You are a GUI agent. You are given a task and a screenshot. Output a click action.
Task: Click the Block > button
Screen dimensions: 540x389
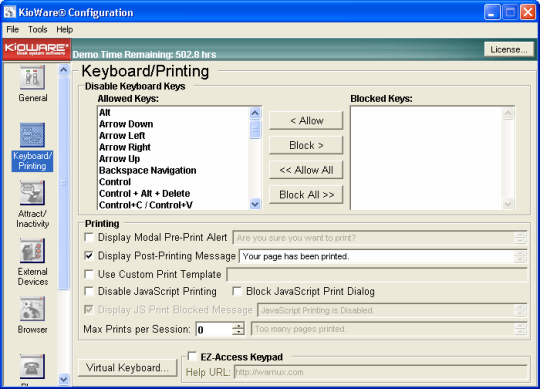[x=306, y=145]
